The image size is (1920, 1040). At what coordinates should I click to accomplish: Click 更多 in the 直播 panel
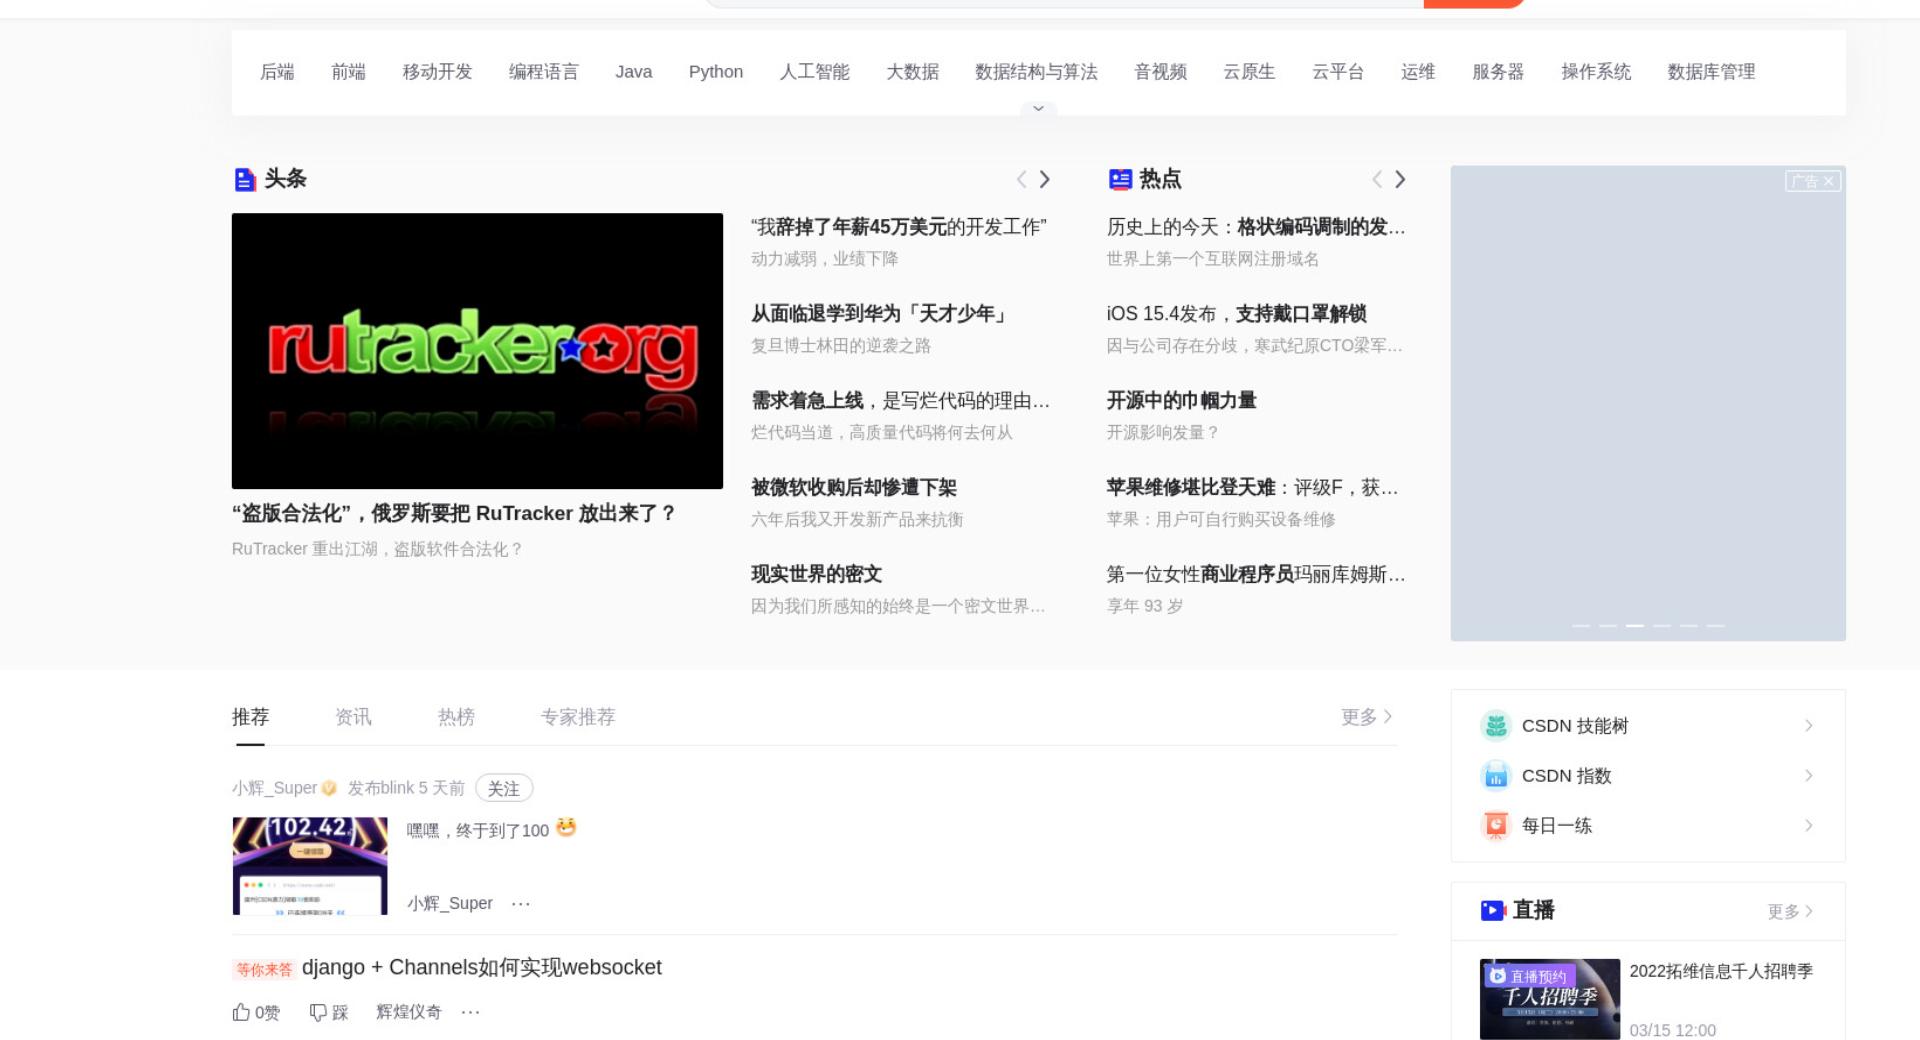pos(1790,911)
